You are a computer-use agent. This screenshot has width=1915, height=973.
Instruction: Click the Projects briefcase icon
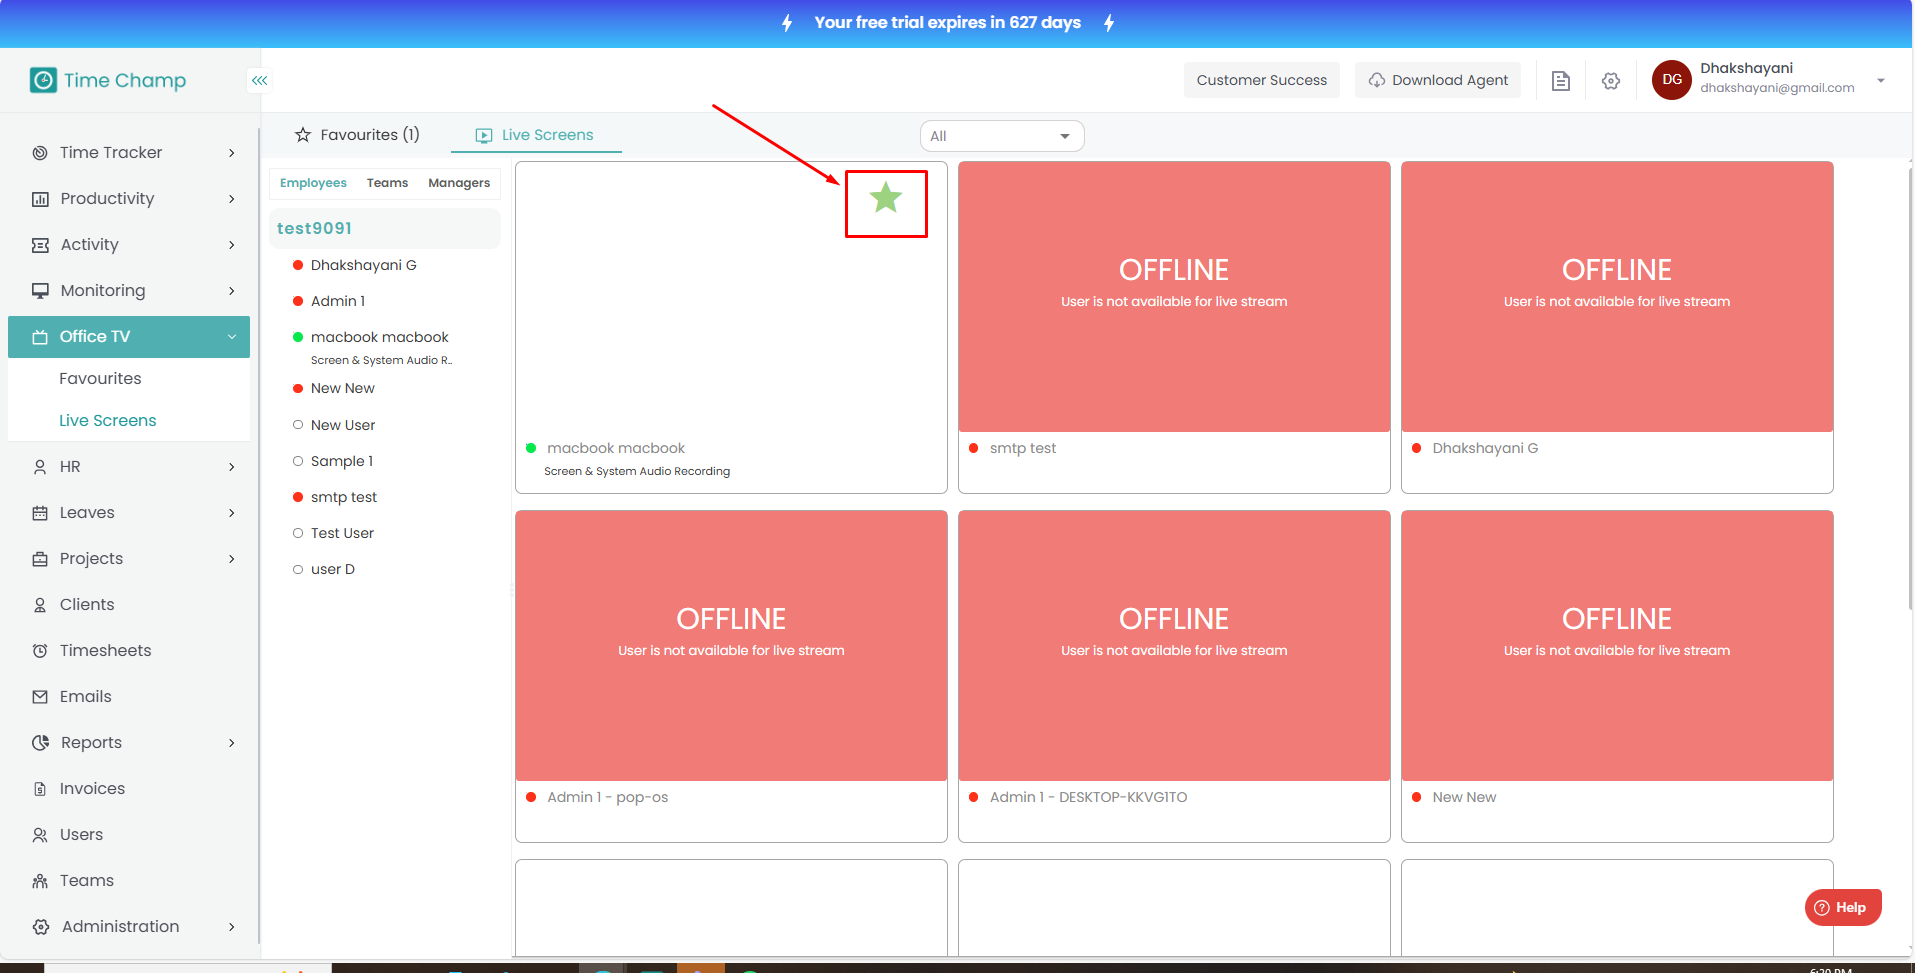click(40, 559)
